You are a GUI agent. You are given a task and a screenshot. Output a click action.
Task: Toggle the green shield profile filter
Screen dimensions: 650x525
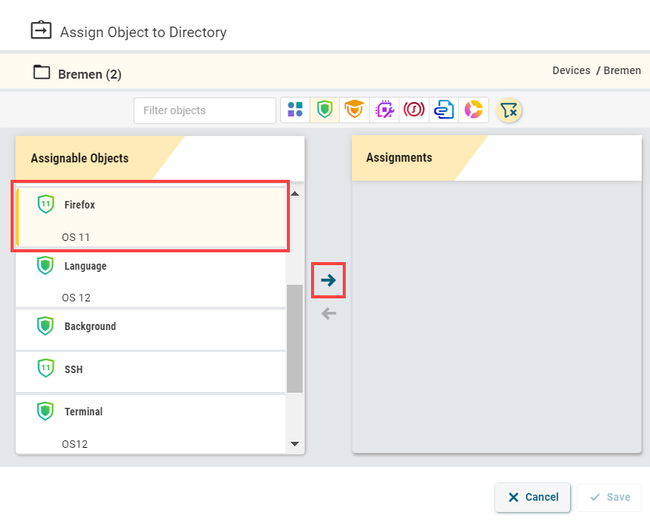pyautogui.click(x=323, y=110)
